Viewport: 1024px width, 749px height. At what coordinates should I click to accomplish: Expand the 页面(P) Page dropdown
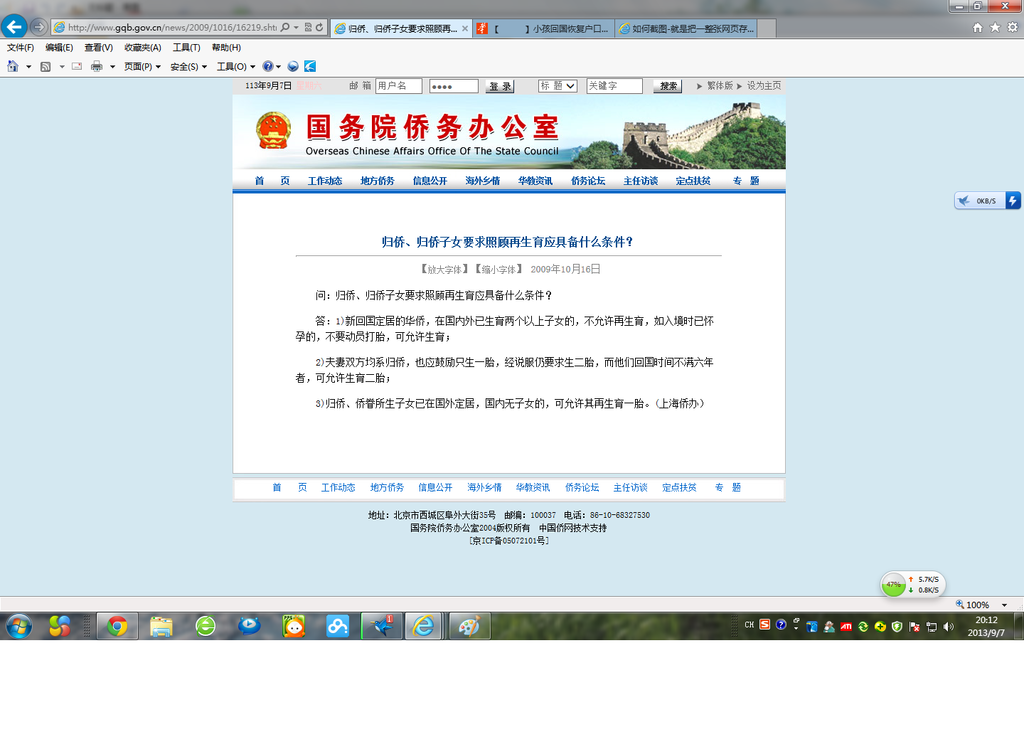click(142, 67)
